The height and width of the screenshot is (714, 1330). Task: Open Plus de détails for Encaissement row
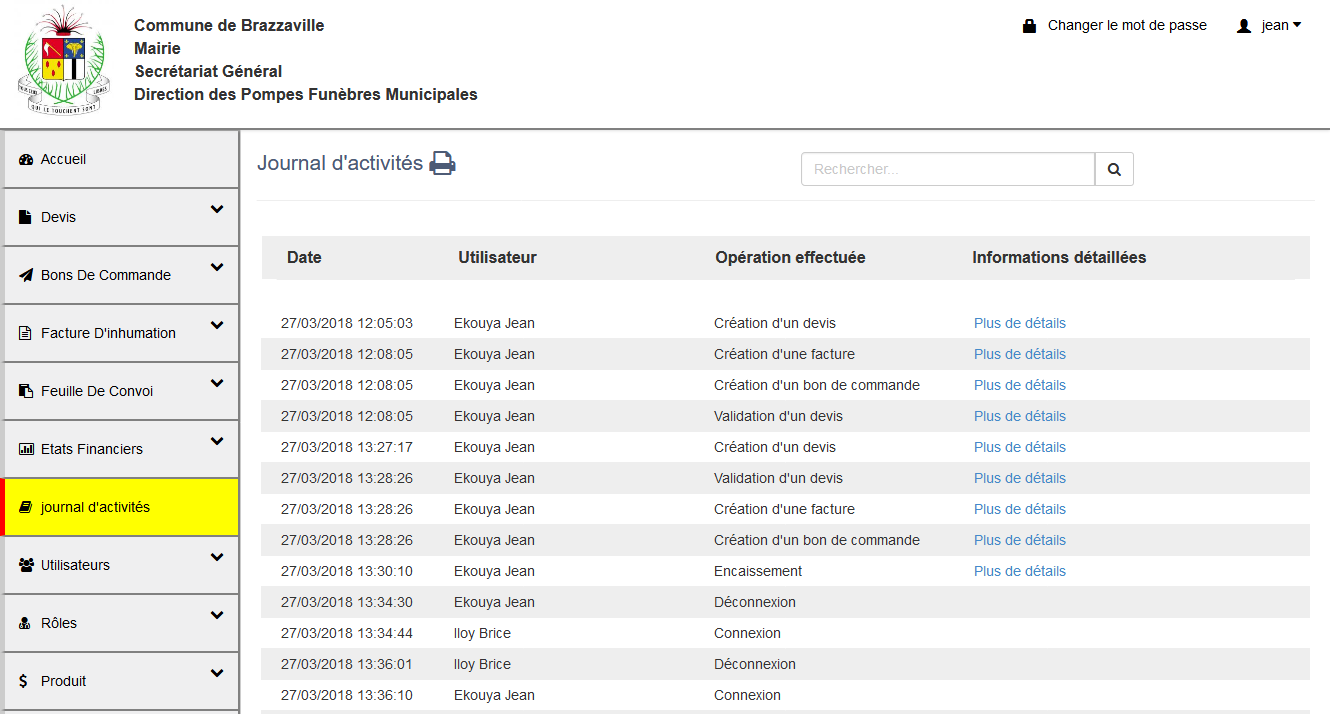click(1019, 571)
